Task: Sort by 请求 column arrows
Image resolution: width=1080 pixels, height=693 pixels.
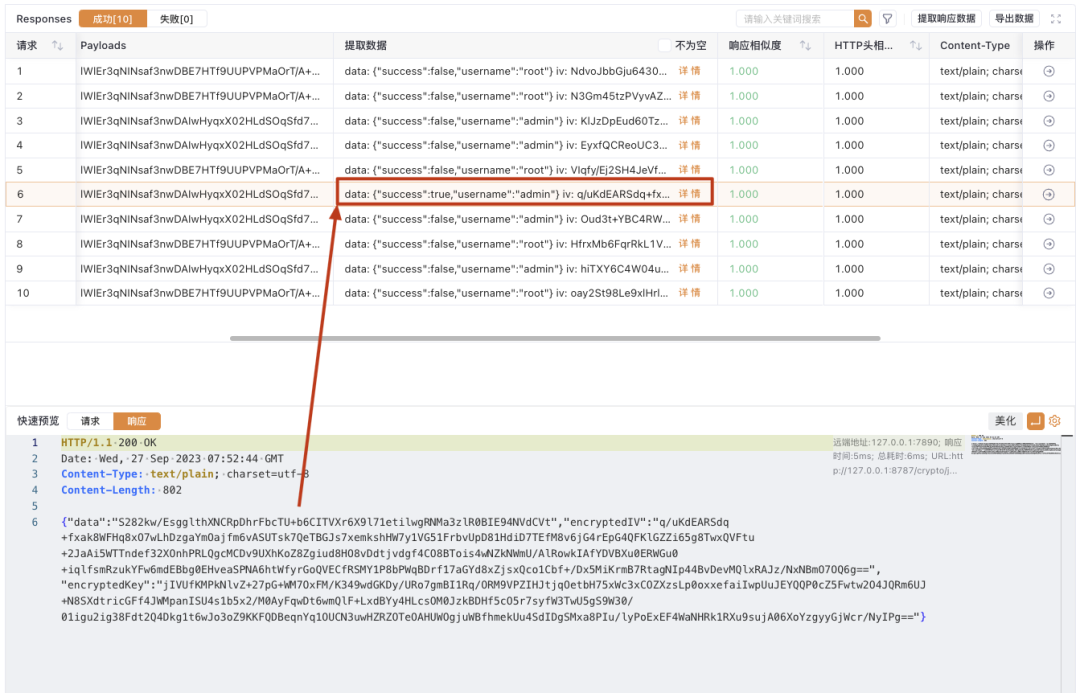Action: click(57, 45)
